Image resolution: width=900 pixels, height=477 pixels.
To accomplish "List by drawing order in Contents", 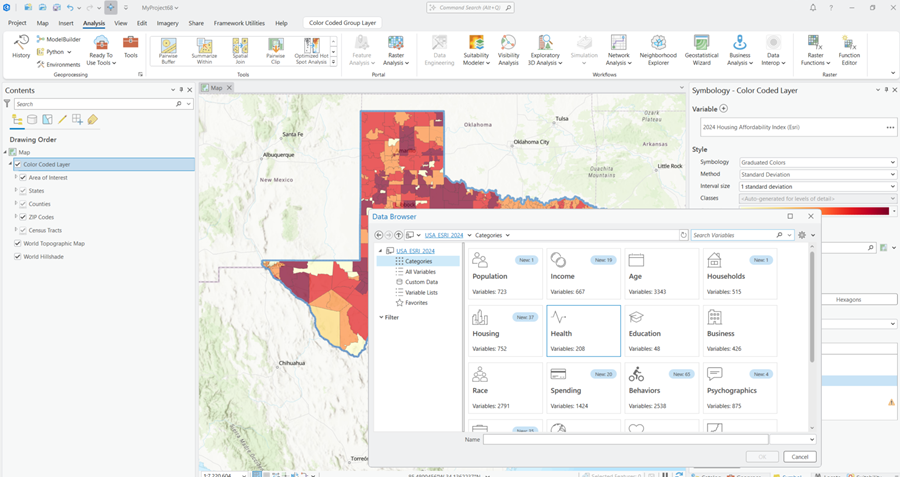I will (17, 119).
